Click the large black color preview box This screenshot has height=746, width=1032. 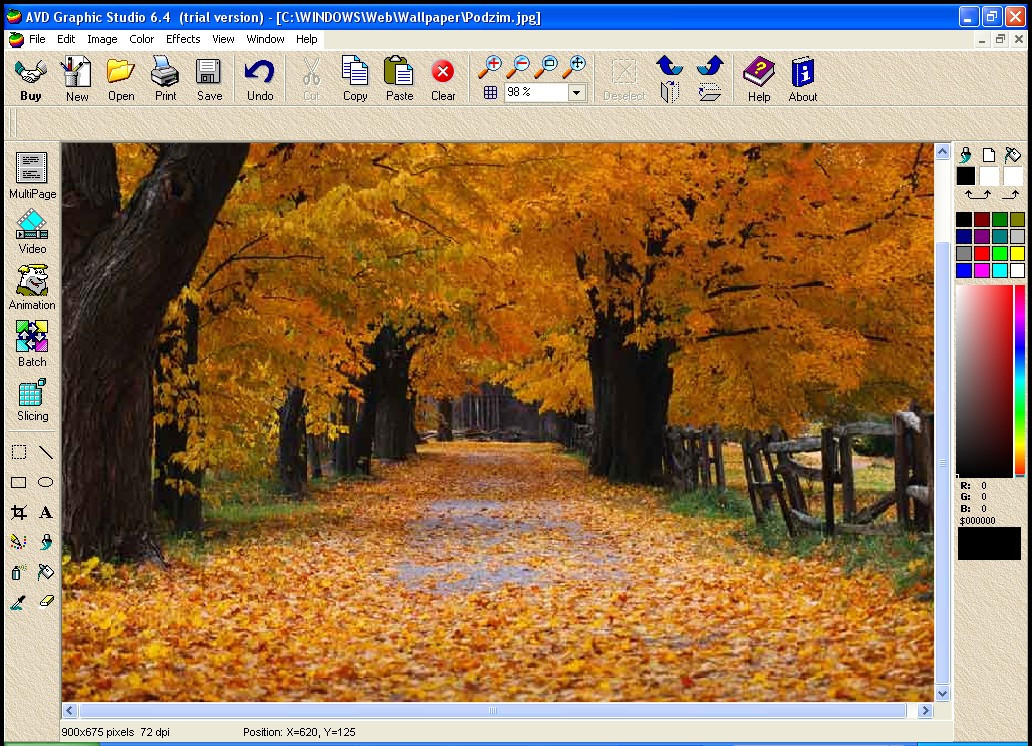pos(989,543)
